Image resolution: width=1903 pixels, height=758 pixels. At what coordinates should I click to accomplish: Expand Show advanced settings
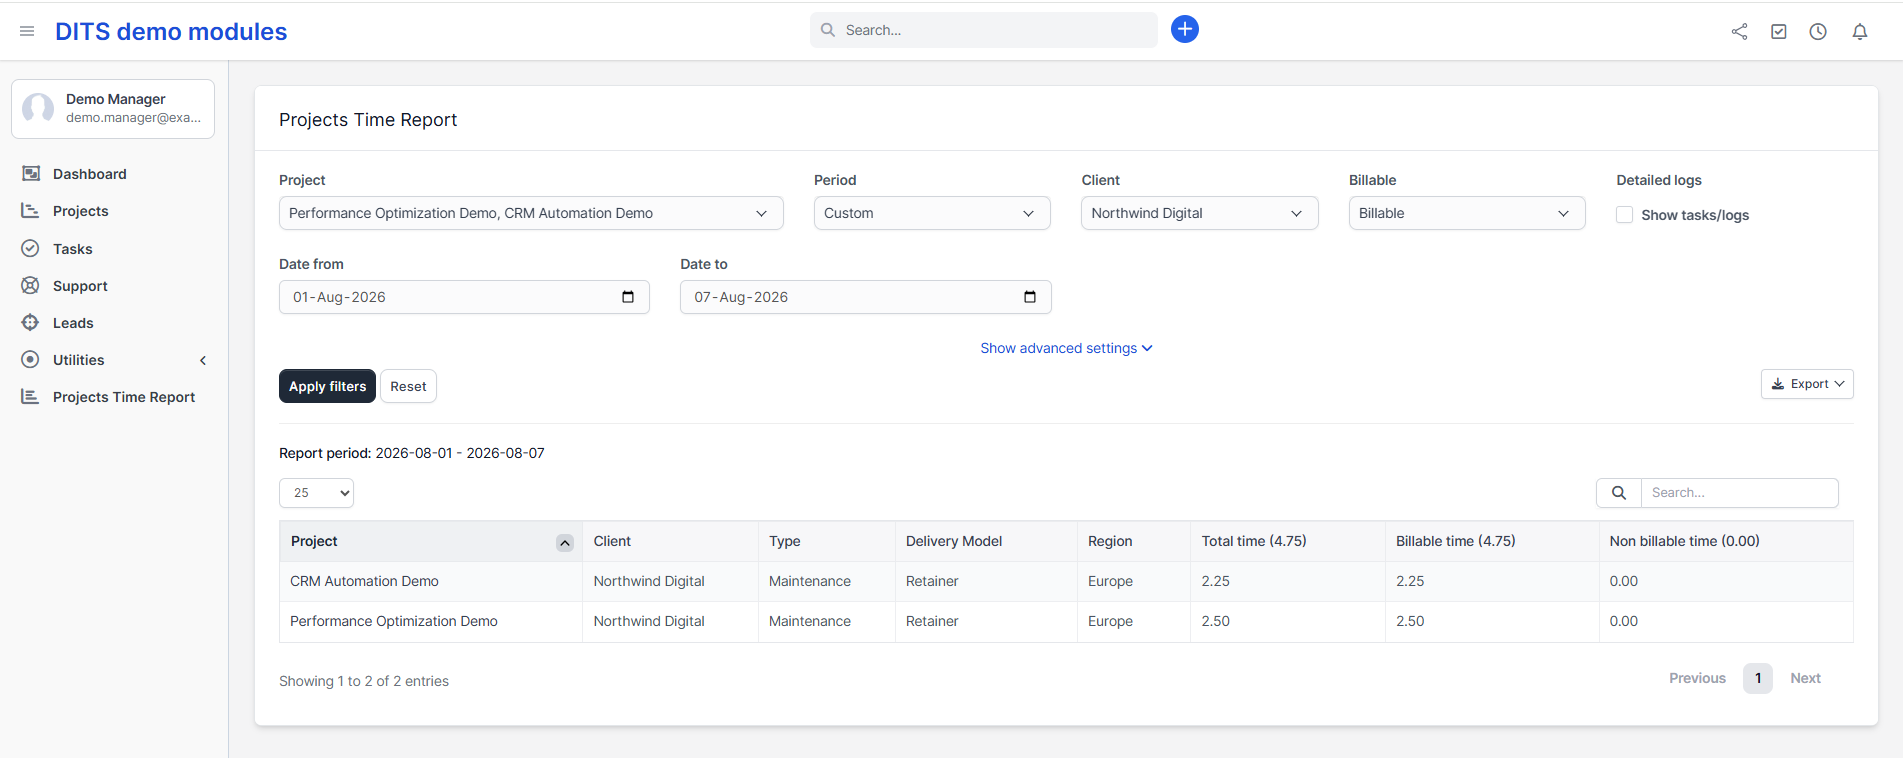(x=1066, y=348)
